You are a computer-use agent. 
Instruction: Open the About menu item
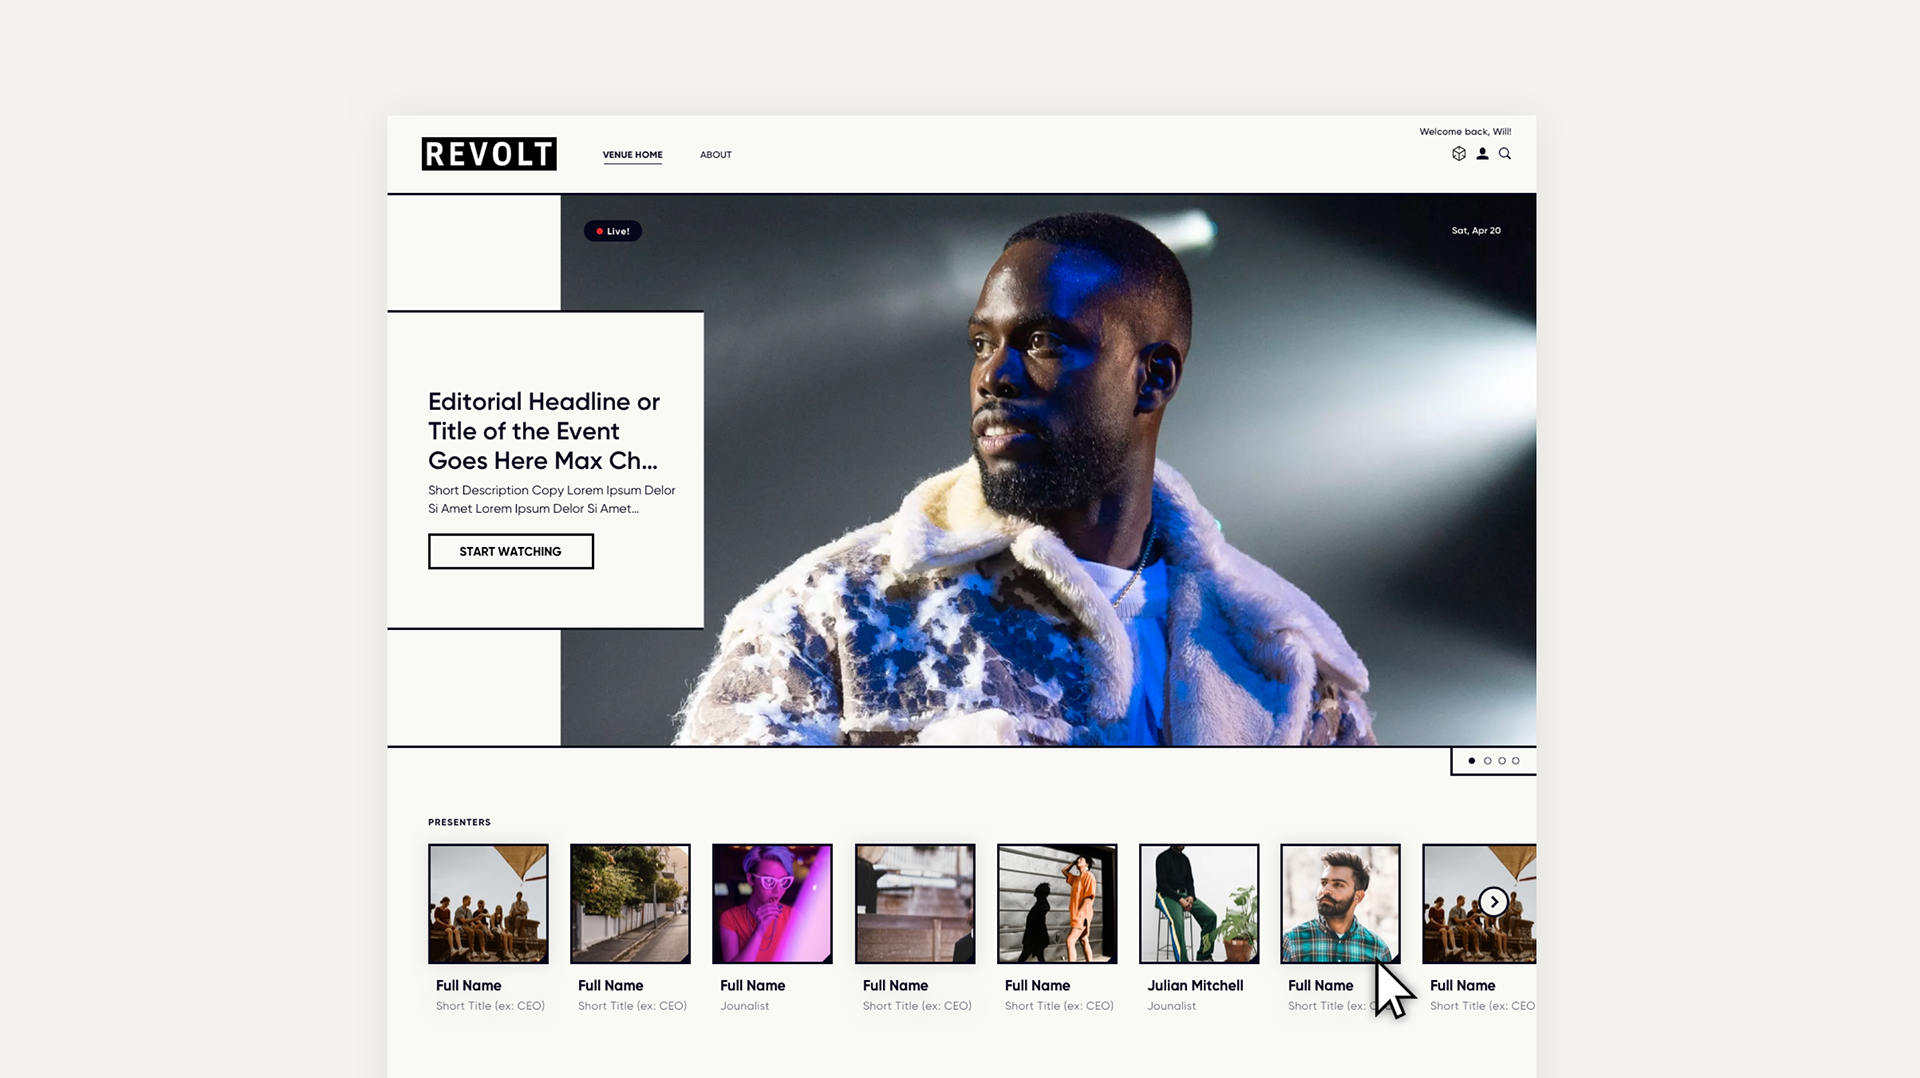tap(716, 155)
